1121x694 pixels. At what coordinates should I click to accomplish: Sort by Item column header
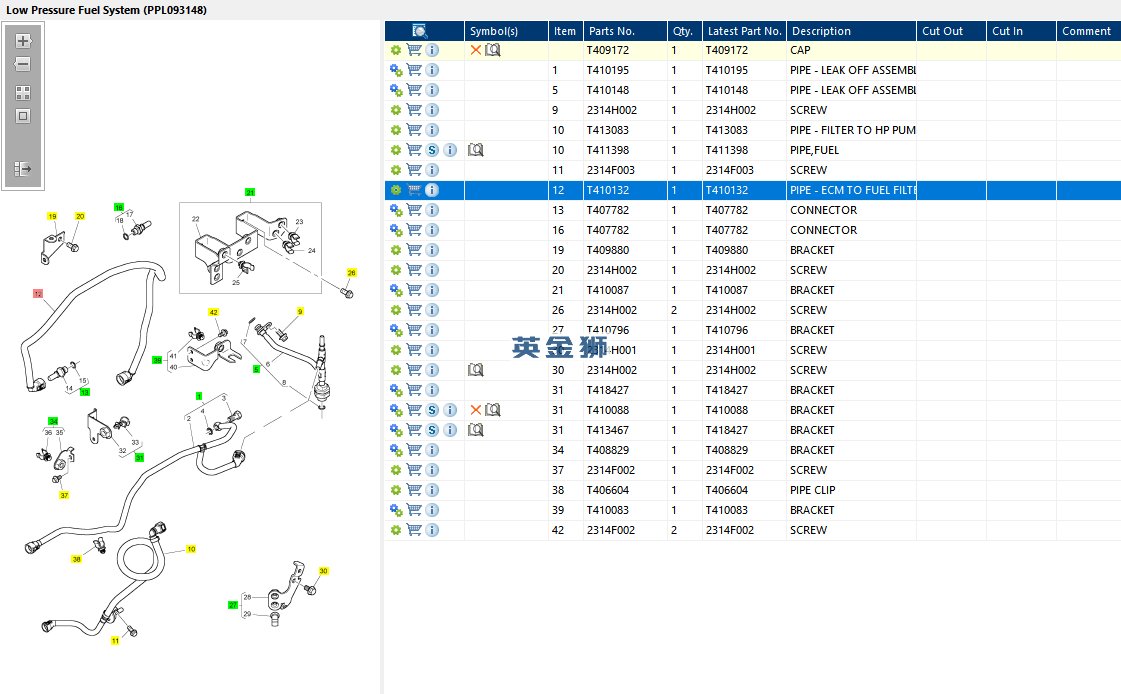566,31
